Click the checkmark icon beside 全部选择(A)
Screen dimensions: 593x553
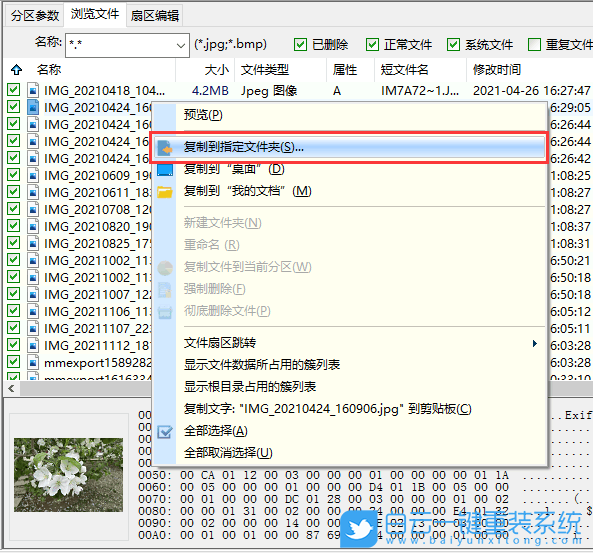click(x=165, y=432)
